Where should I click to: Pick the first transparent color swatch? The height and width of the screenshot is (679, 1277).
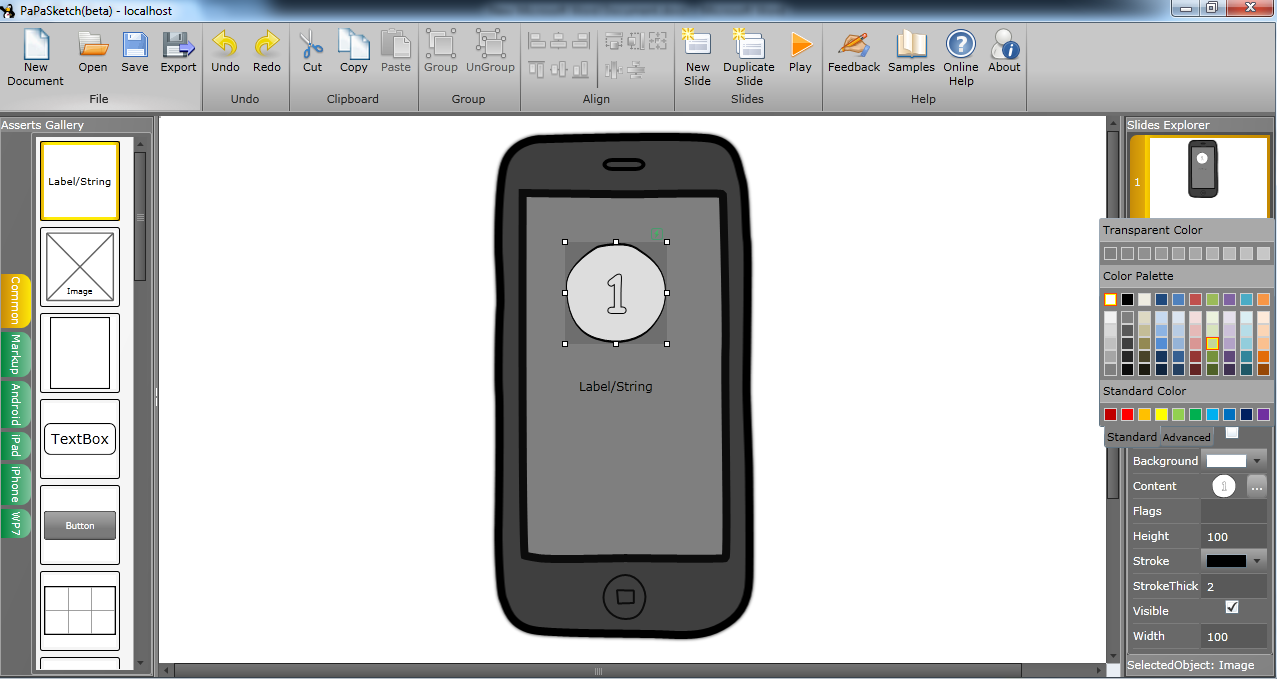click(x=1110, y=254)
